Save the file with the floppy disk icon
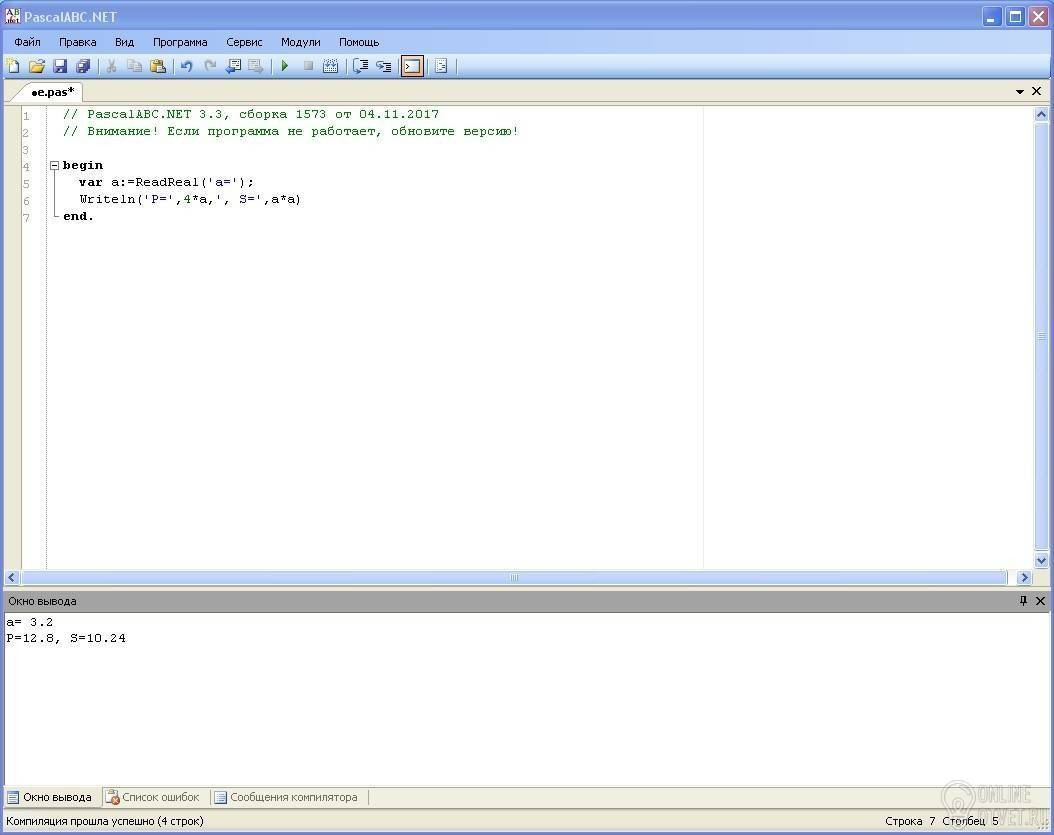 pyautogui.click(x=60, y=66)
